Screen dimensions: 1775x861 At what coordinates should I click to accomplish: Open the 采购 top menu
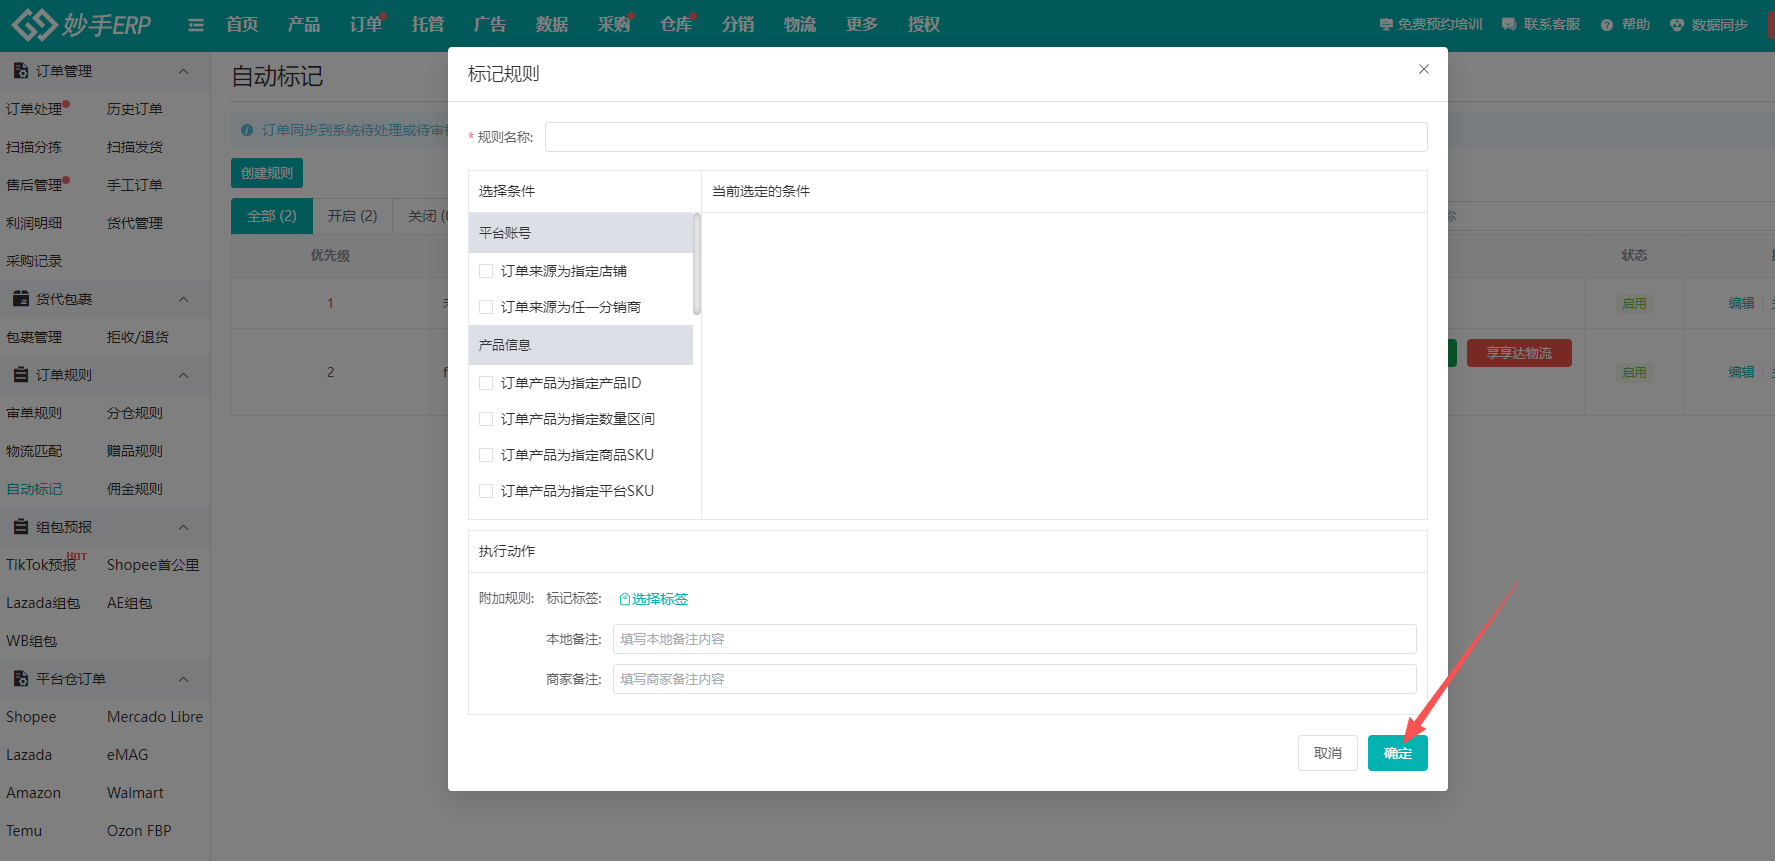click(613, 25)
